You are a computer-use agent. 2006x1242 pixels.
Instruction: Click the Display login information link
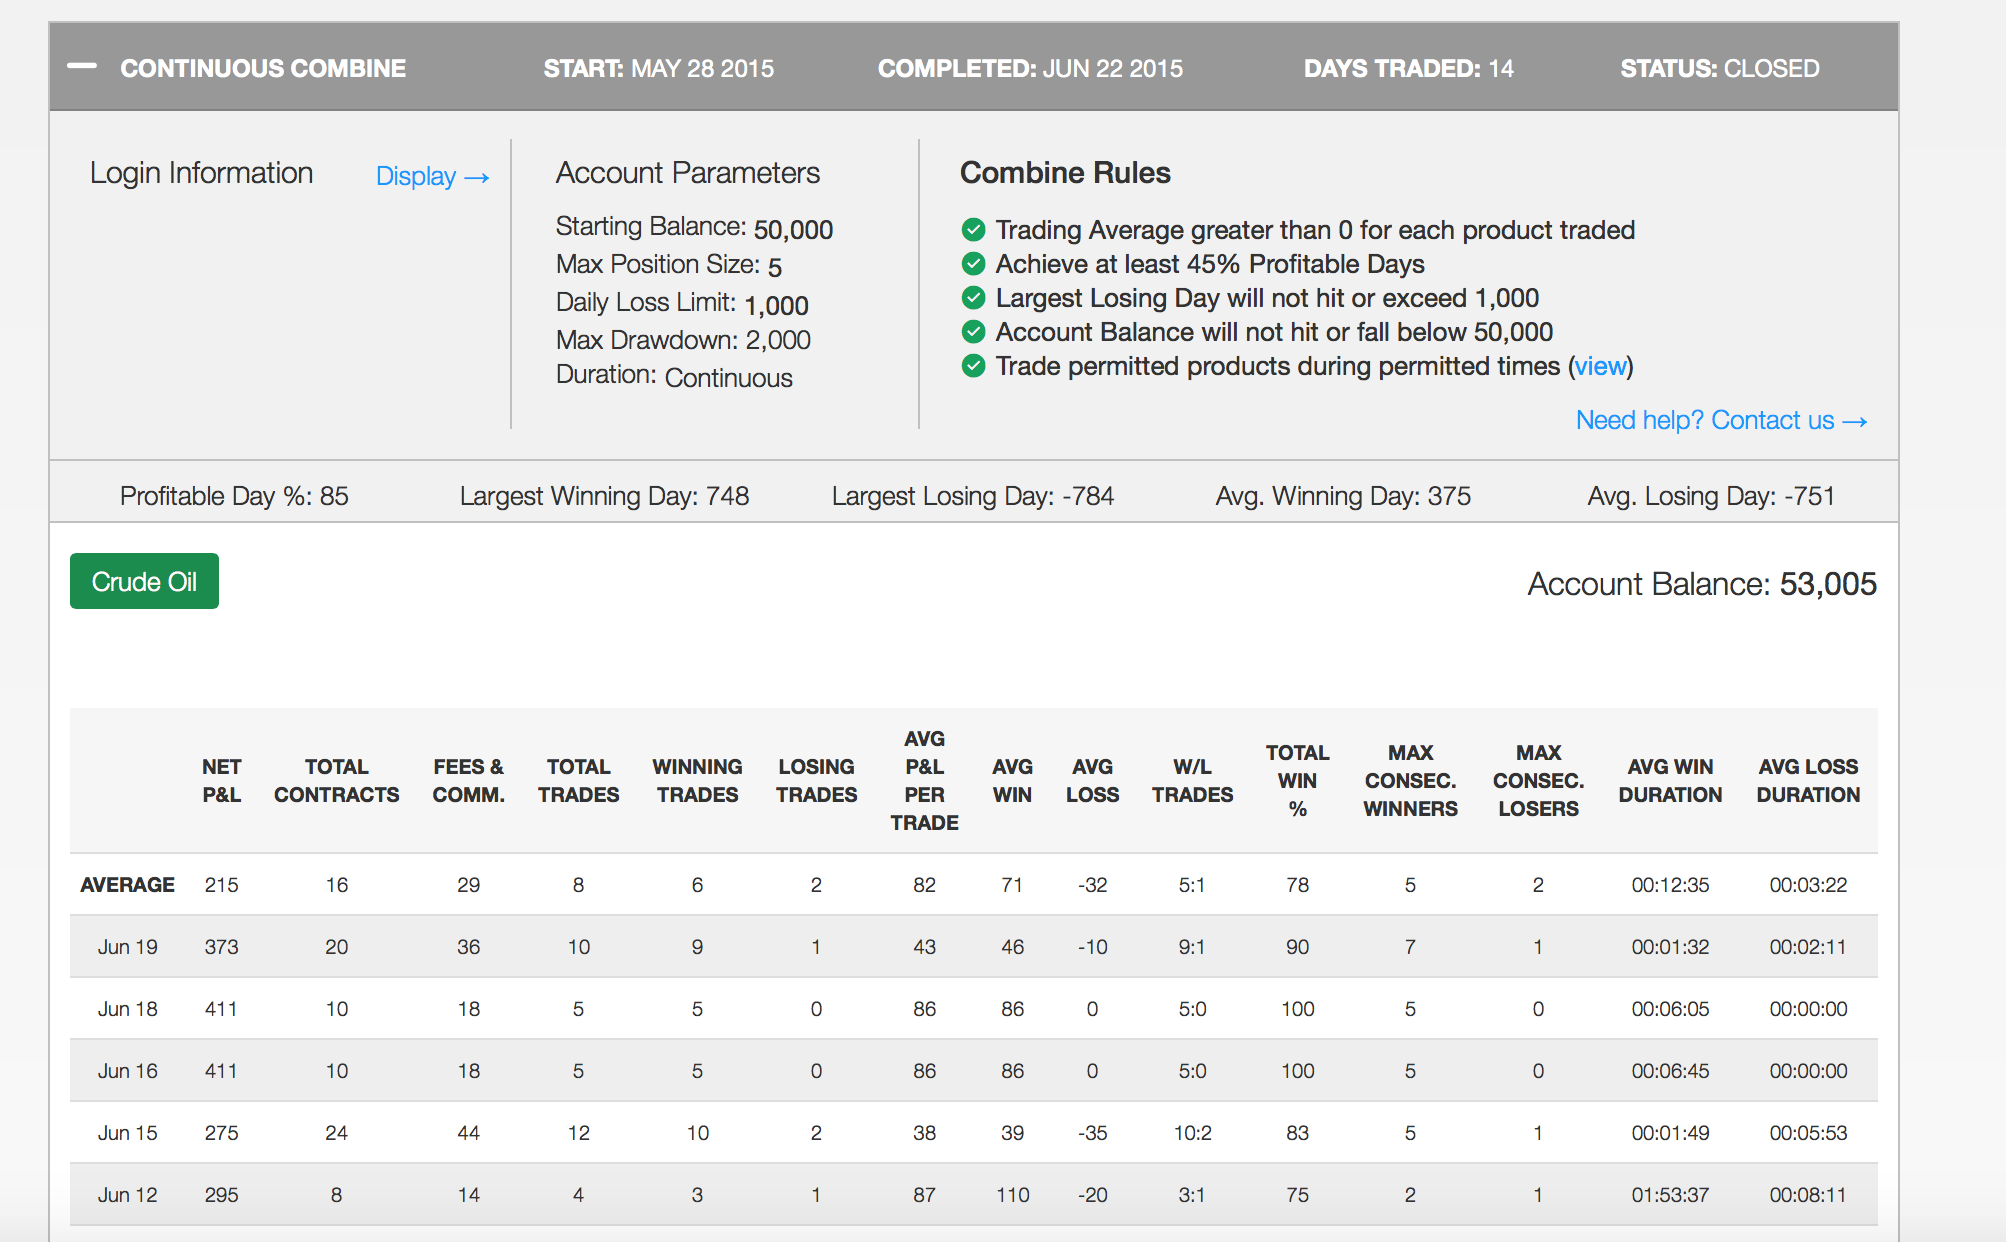point(432,176)
